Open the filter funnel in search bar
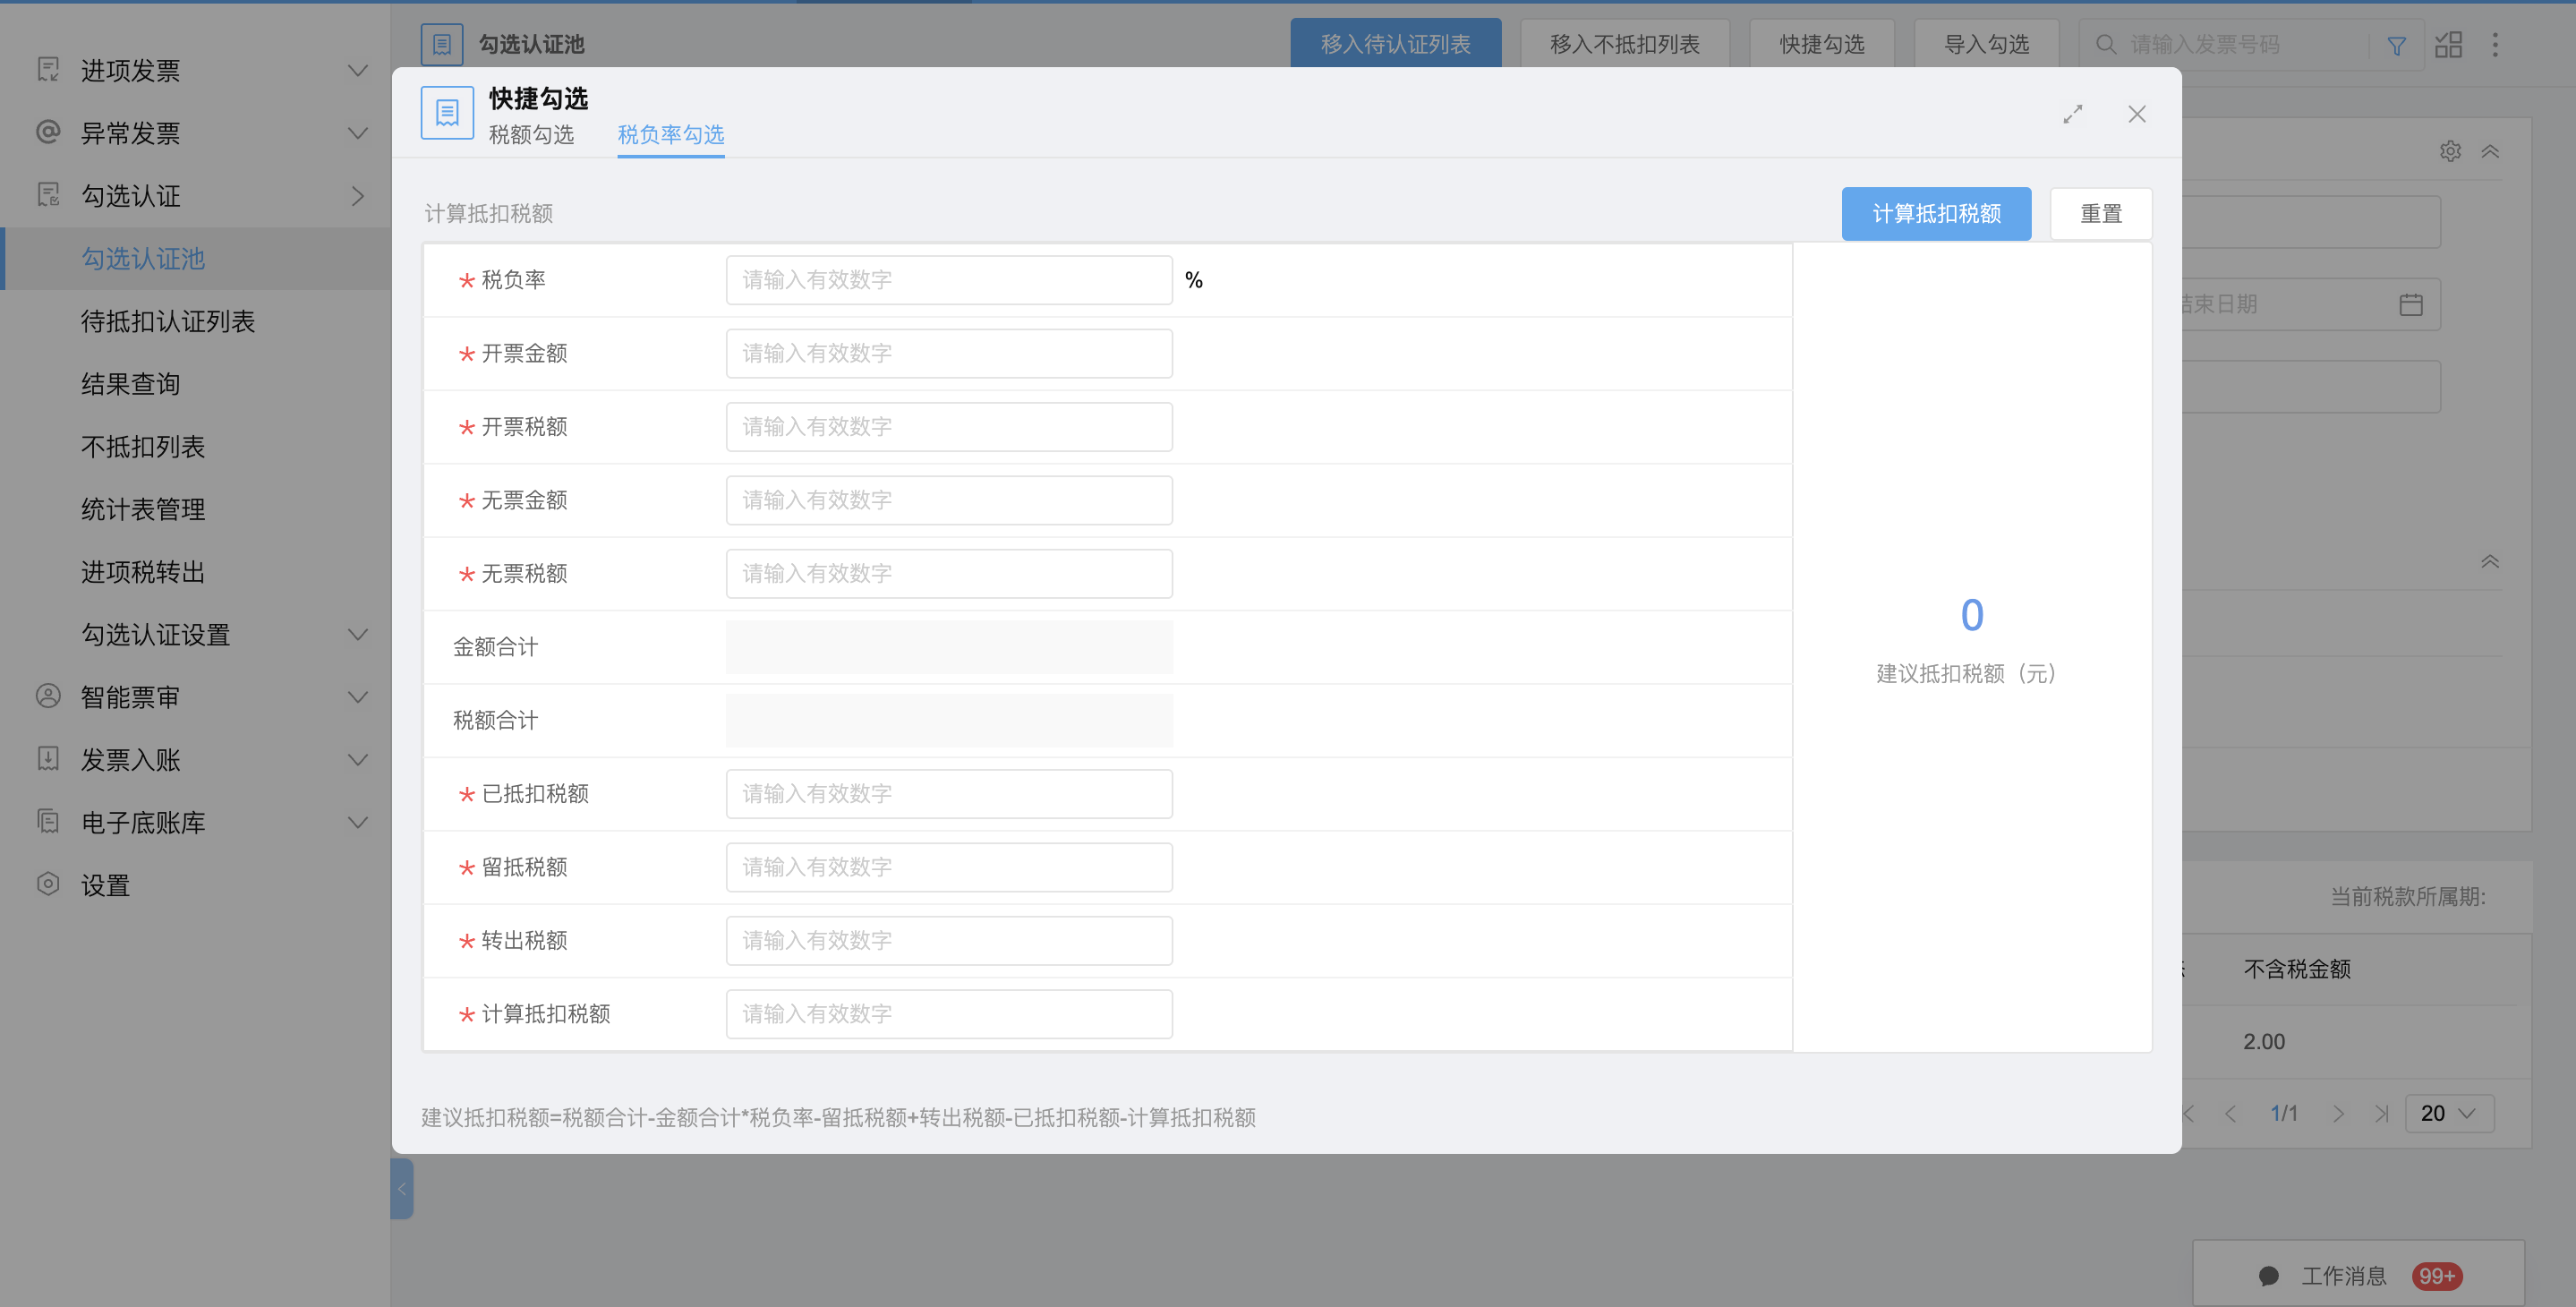 click(x=2397, y=45)
